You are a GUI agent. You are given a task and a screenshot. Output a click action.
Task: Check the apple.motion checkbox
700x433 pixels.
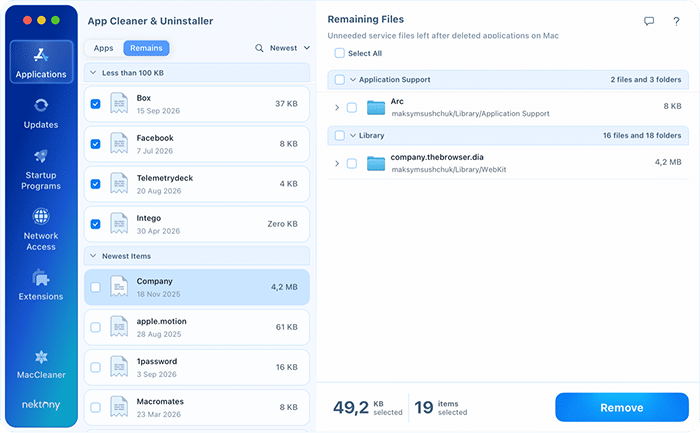[x=96, y=327]
